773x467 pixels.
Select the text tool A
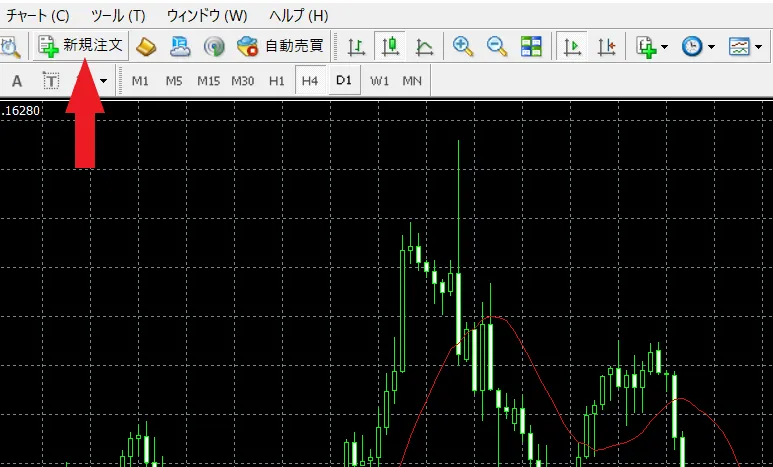17,80
